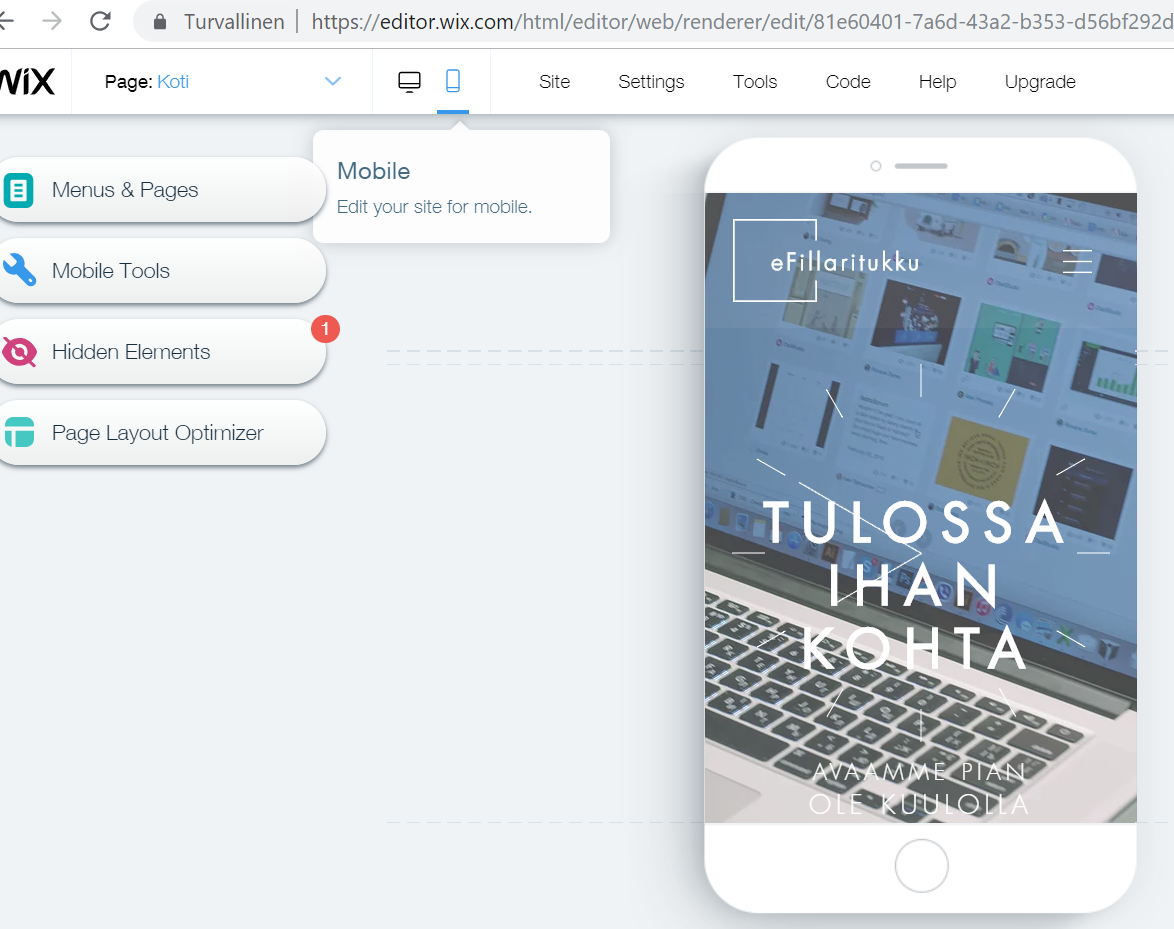Expand the Page dropdown chevron
Screen dimensions: 1174x929
coord(332,81)
